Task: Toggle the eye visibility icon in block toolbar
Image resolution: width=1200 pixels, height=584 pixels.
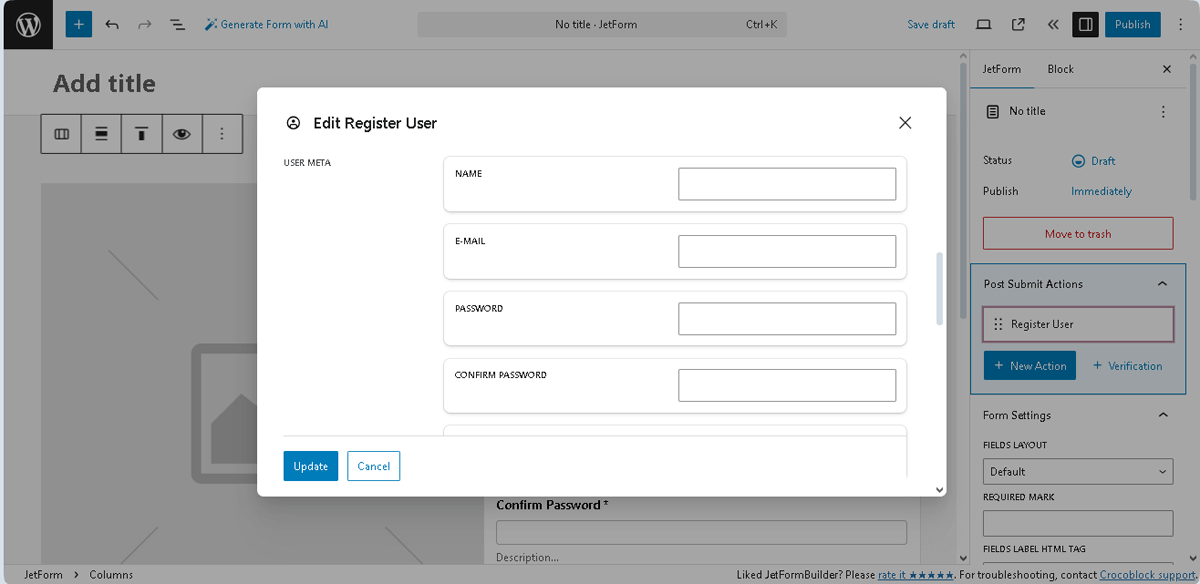Action: pyautogui.click(x=181, y=133)
